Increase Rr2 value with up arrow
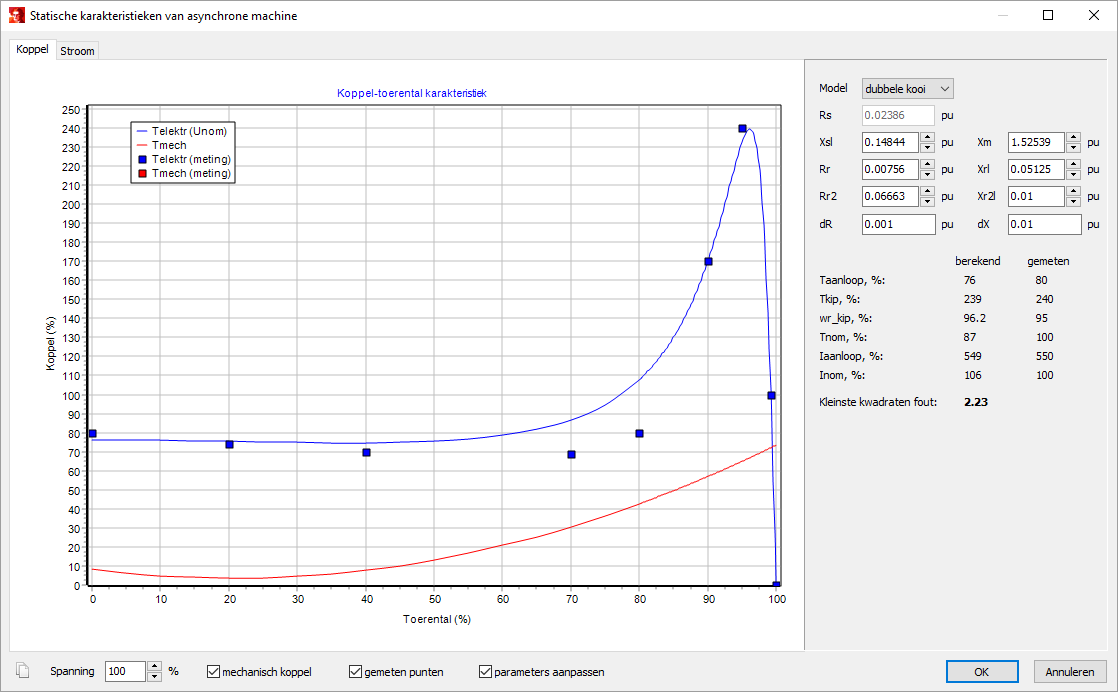Image resolution: width=1118 pixels, height=692 pixels. click(927, 192)
